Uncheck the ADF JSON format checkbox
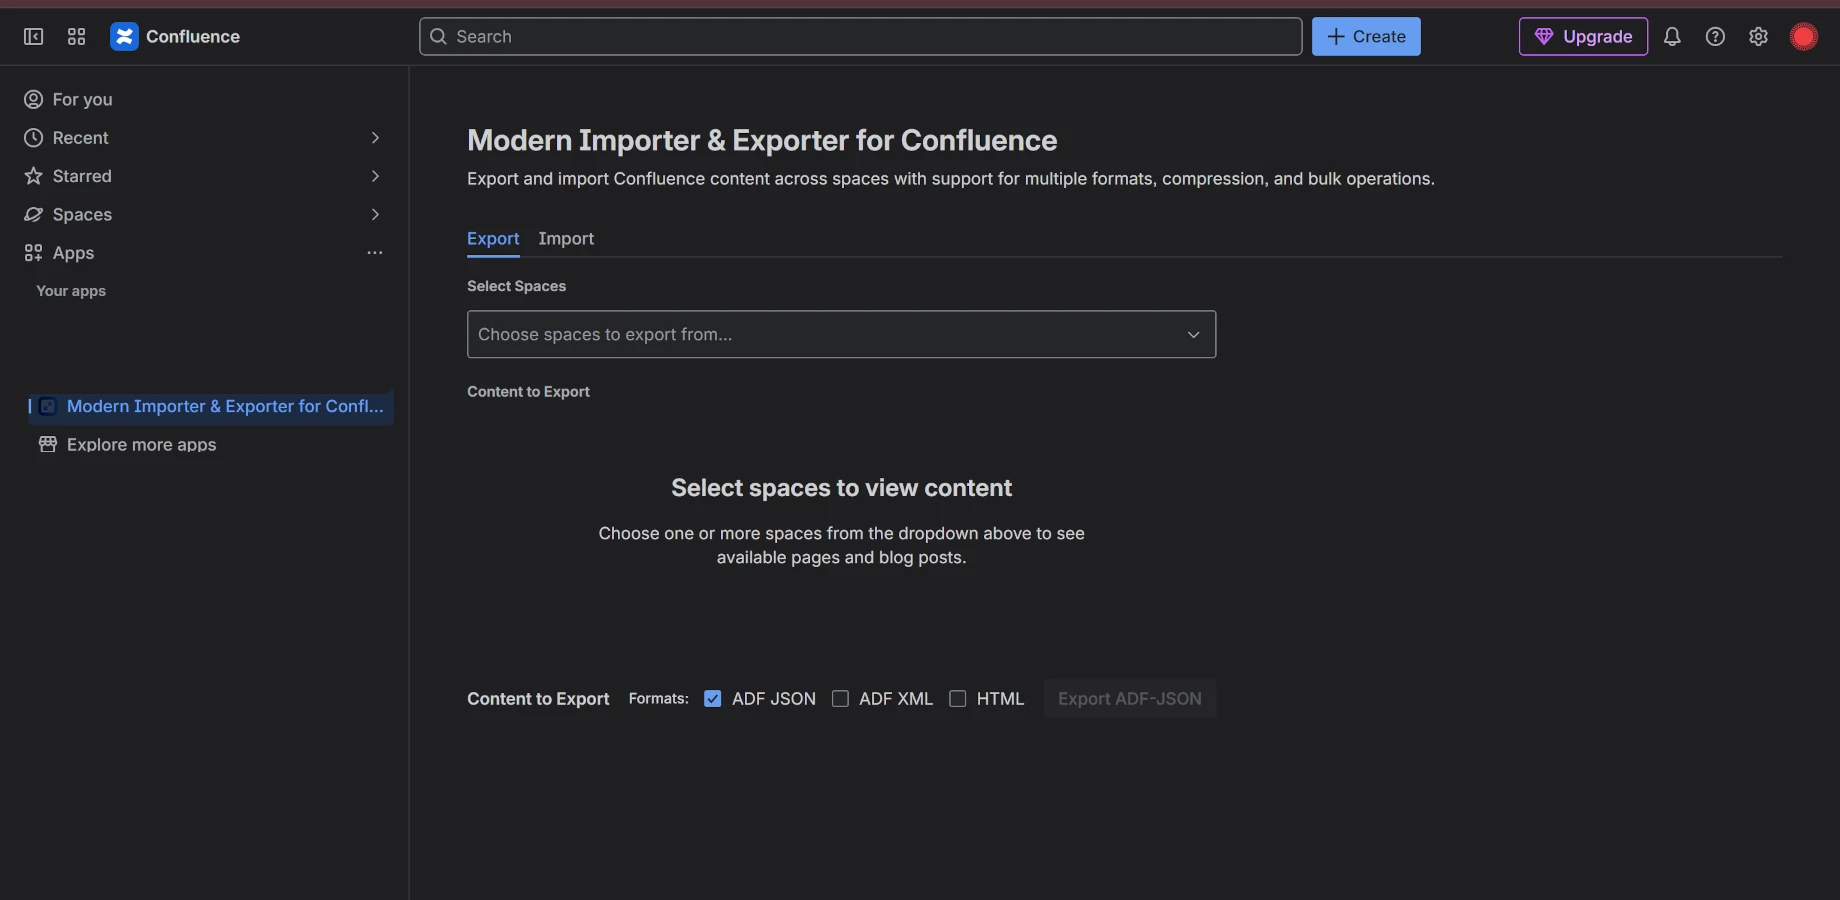Image resolution: width=1840 pixels, height=900 pixels. point(712,699)
